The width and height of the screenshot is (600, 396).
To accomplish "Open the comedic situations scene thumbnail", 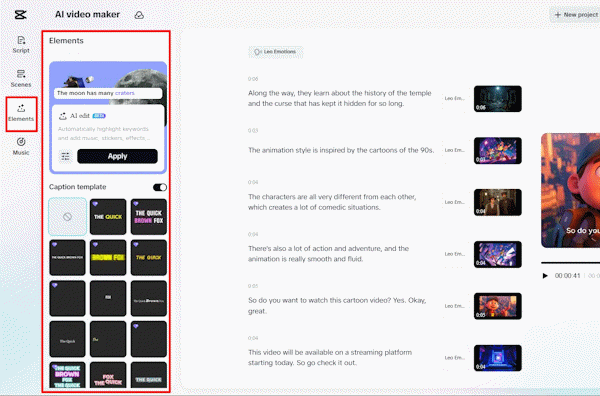I will click(x=497, y=202).
